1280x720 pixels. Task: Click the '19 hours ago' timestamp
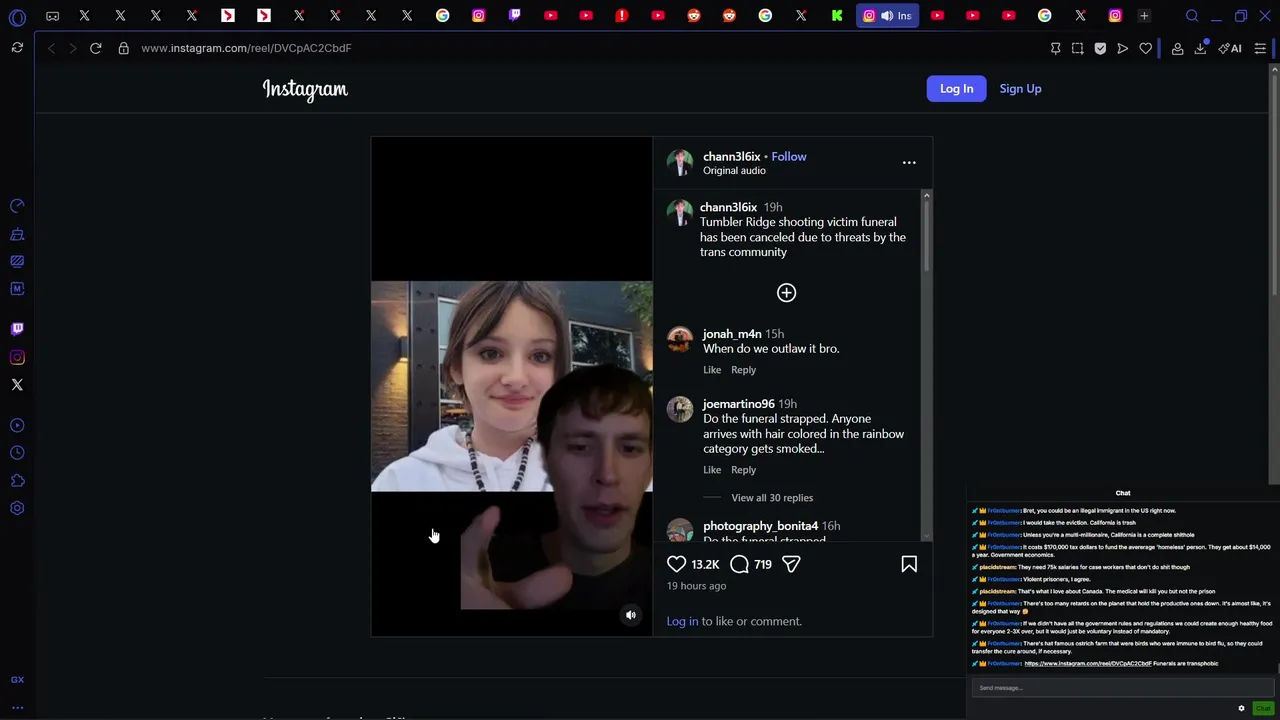pos(696,586)
